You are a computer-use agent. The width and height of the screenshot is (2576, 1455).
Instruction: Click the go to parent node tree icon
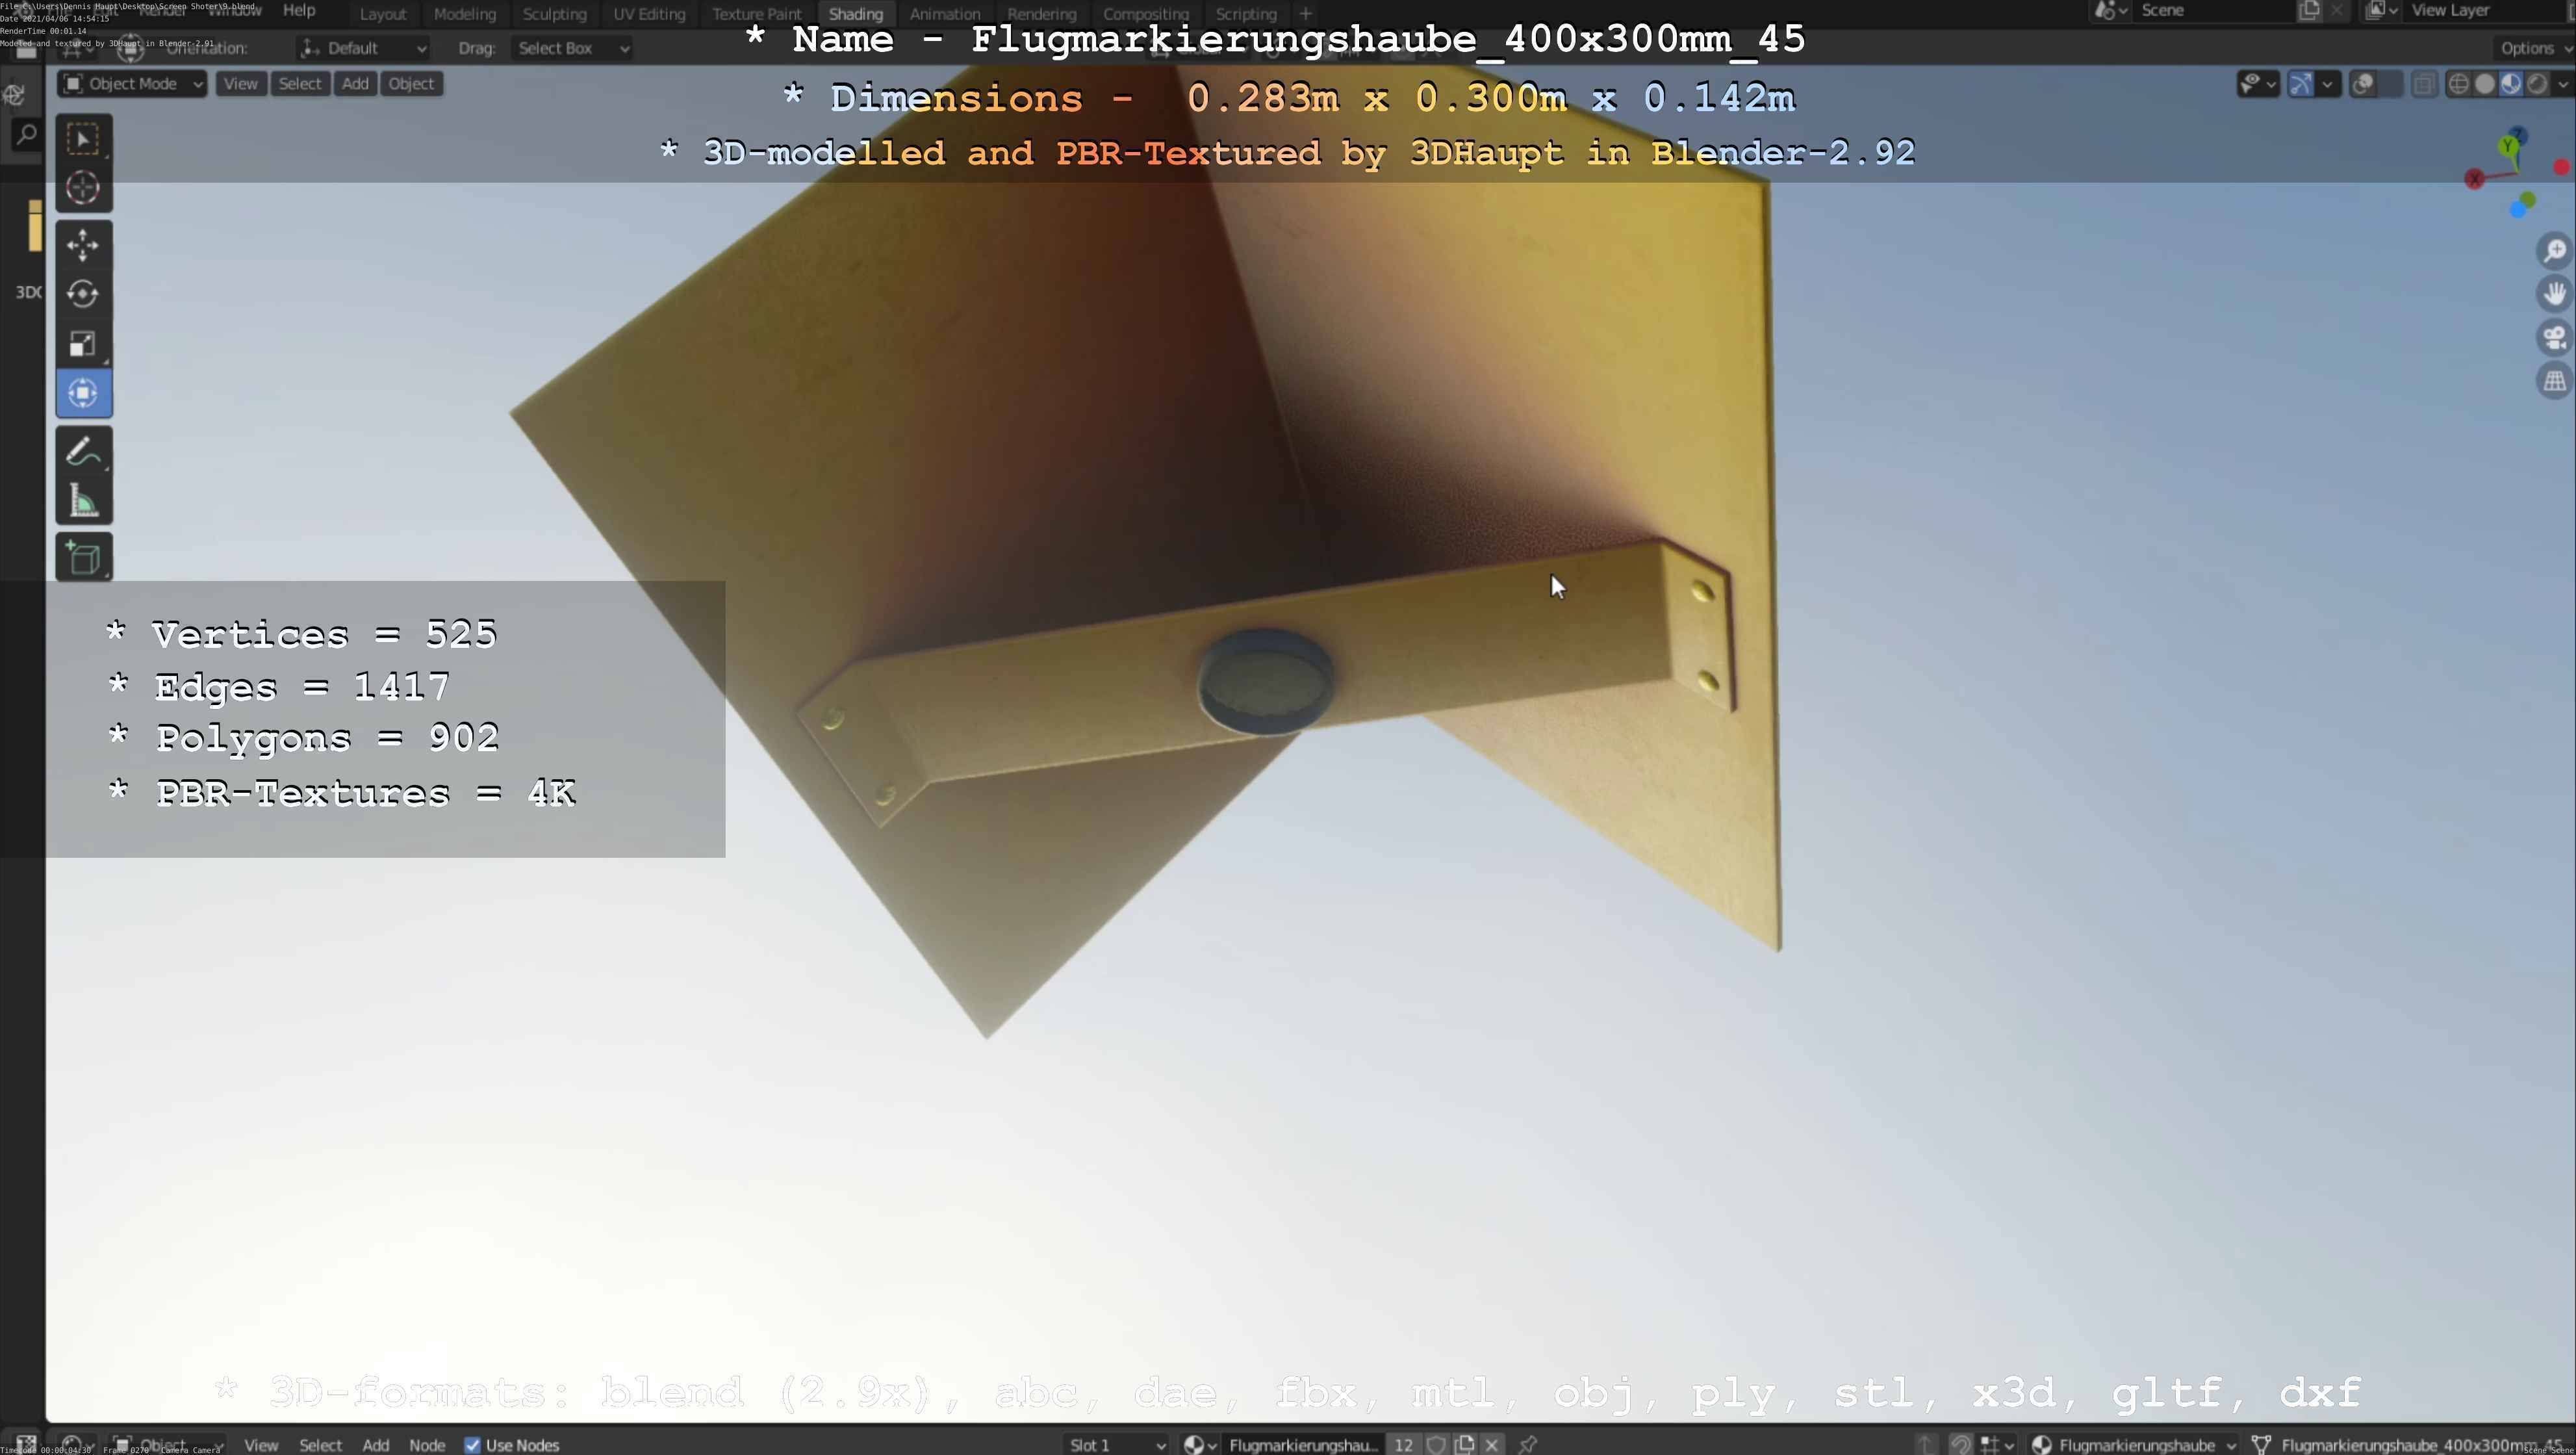[1926, 1444]
